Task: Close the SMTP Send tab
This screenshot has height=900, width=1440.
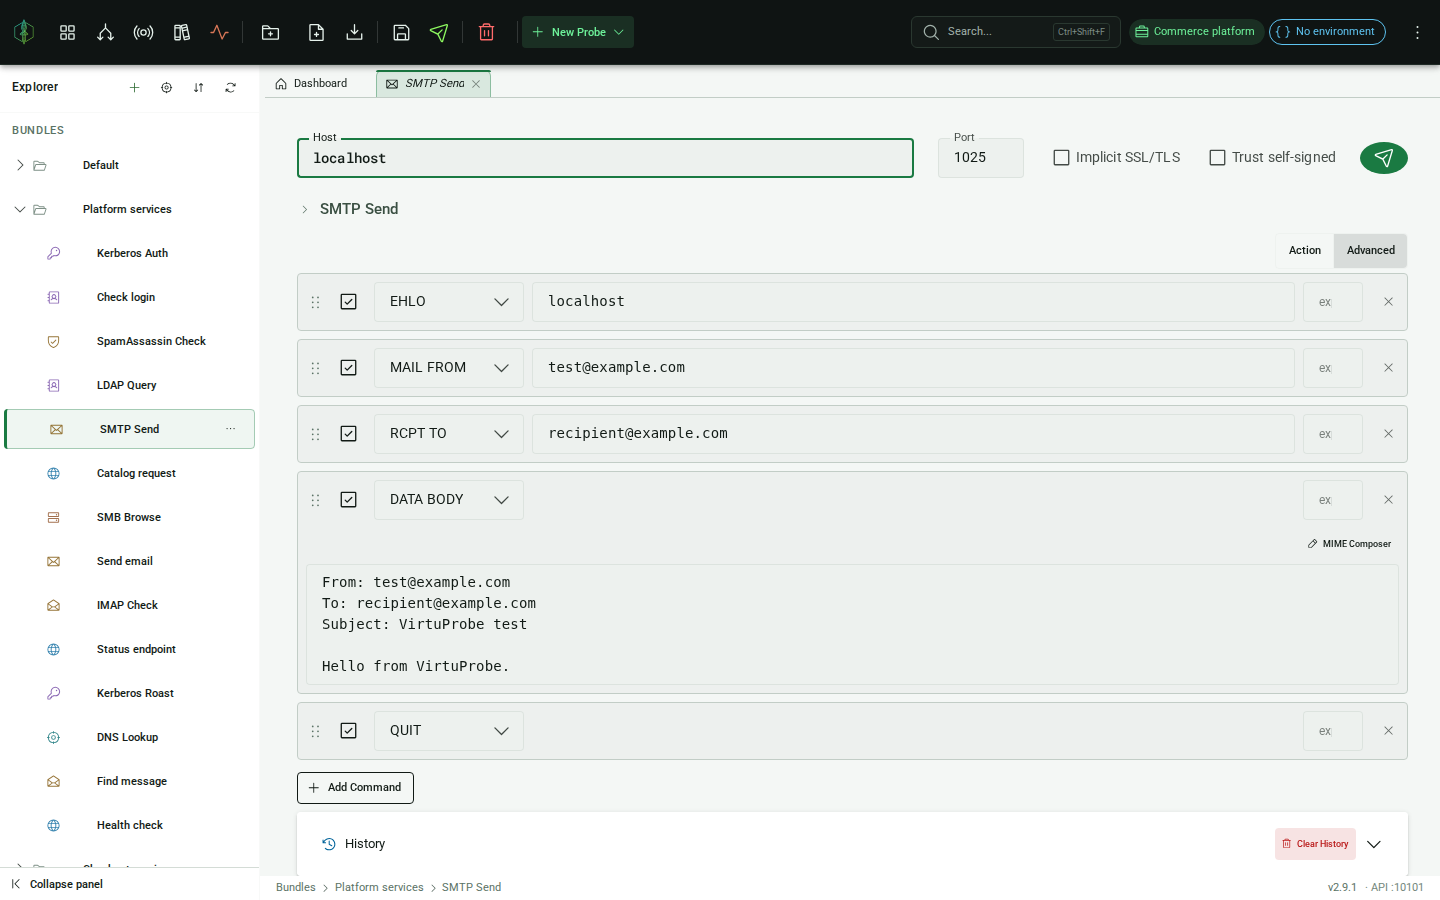Action: coord(476,84)
